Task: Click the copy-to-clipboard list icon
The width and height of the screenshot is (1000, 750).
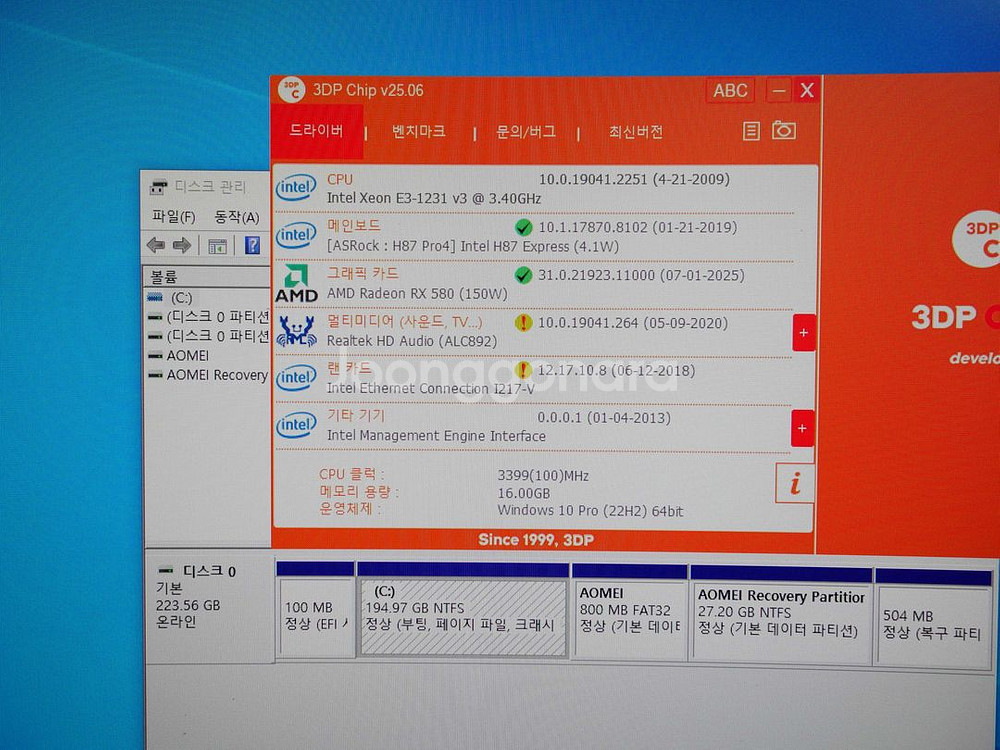Action: point(751,131)
